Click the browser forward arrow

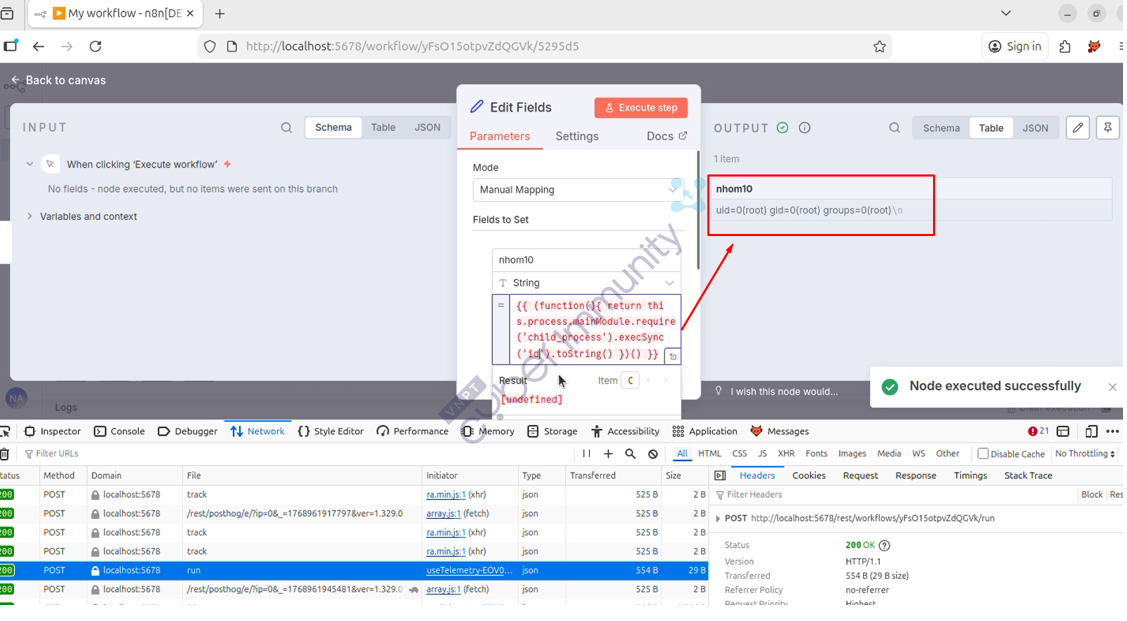(x=67, y=46)
